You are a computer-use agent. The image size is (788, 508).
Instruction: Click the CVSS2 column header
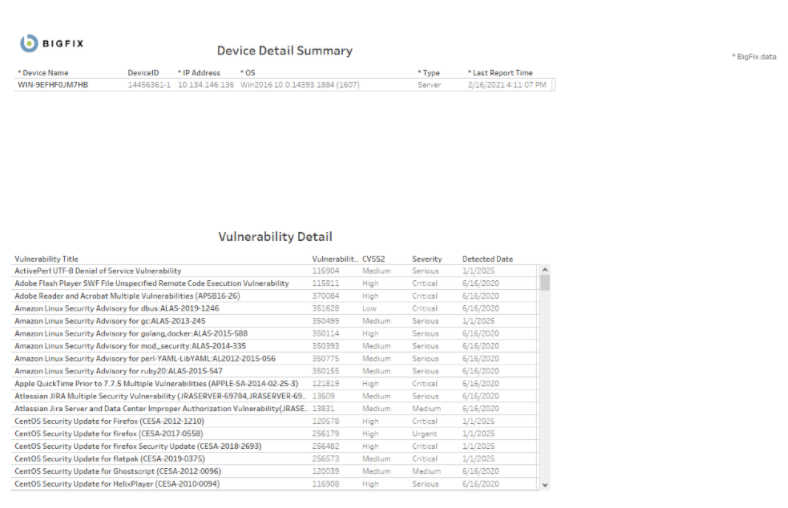click(373, 259)
